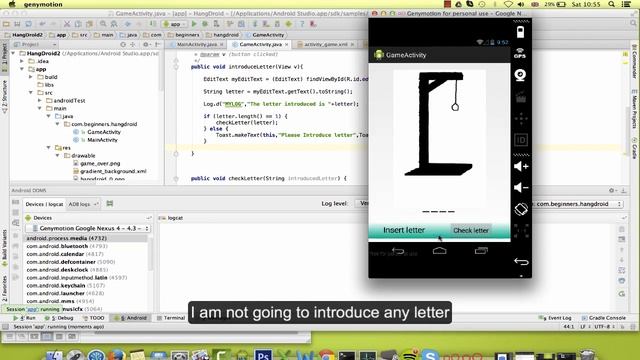Viewport: 640px width, 360px height.
Task: Switch to the MainActivity.java editor tab
Action: (x=197, y=44)
